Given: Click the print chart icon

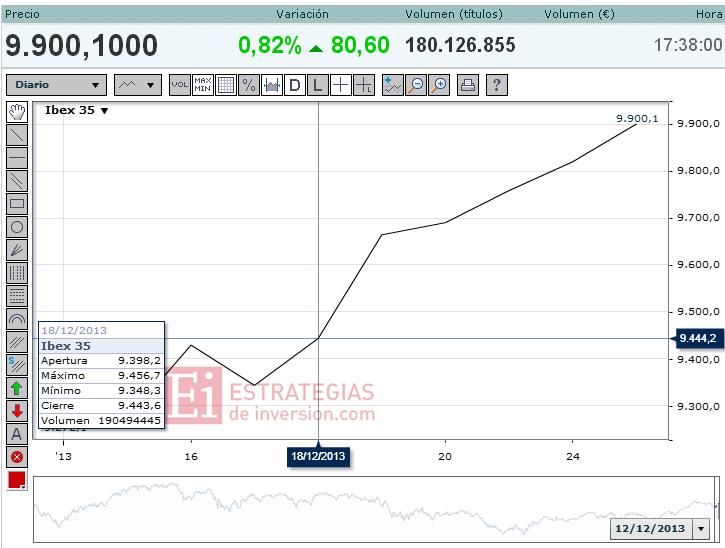Looking at the screenshot, I should coord(468,85).
